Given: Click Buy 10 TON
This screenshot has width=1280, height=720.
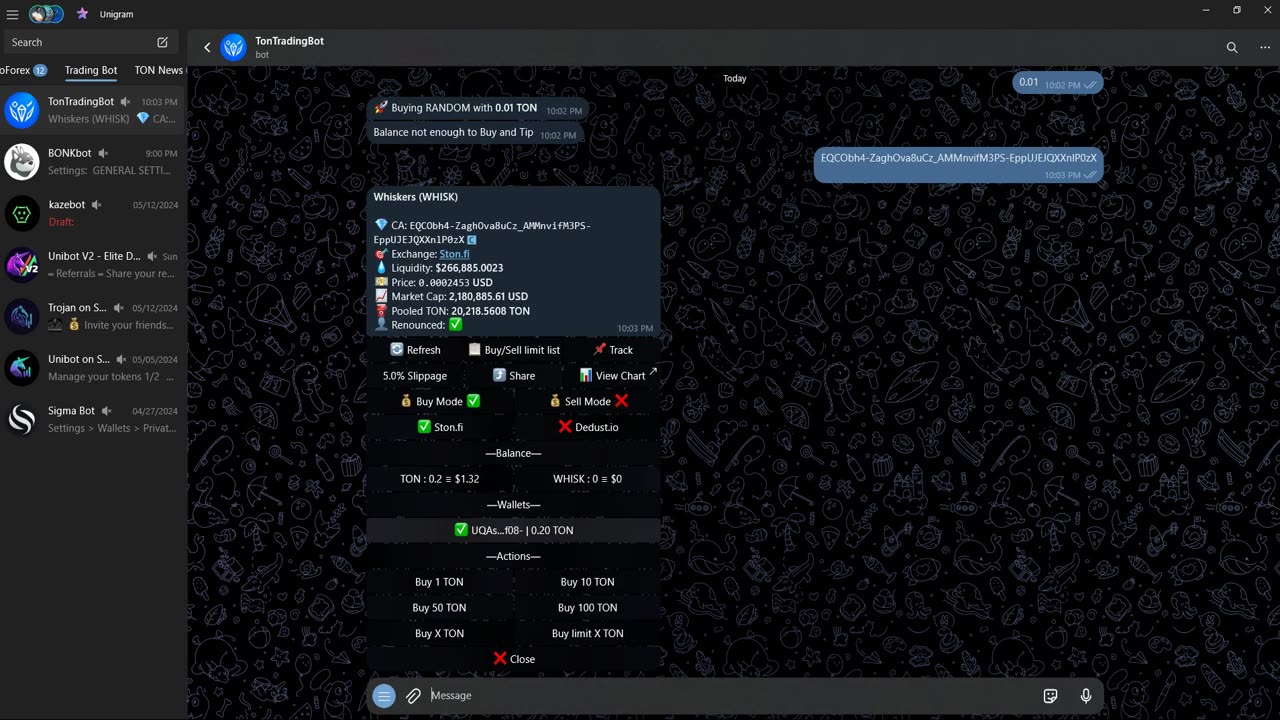Looking at the screenshot, I should click(588, 582).
